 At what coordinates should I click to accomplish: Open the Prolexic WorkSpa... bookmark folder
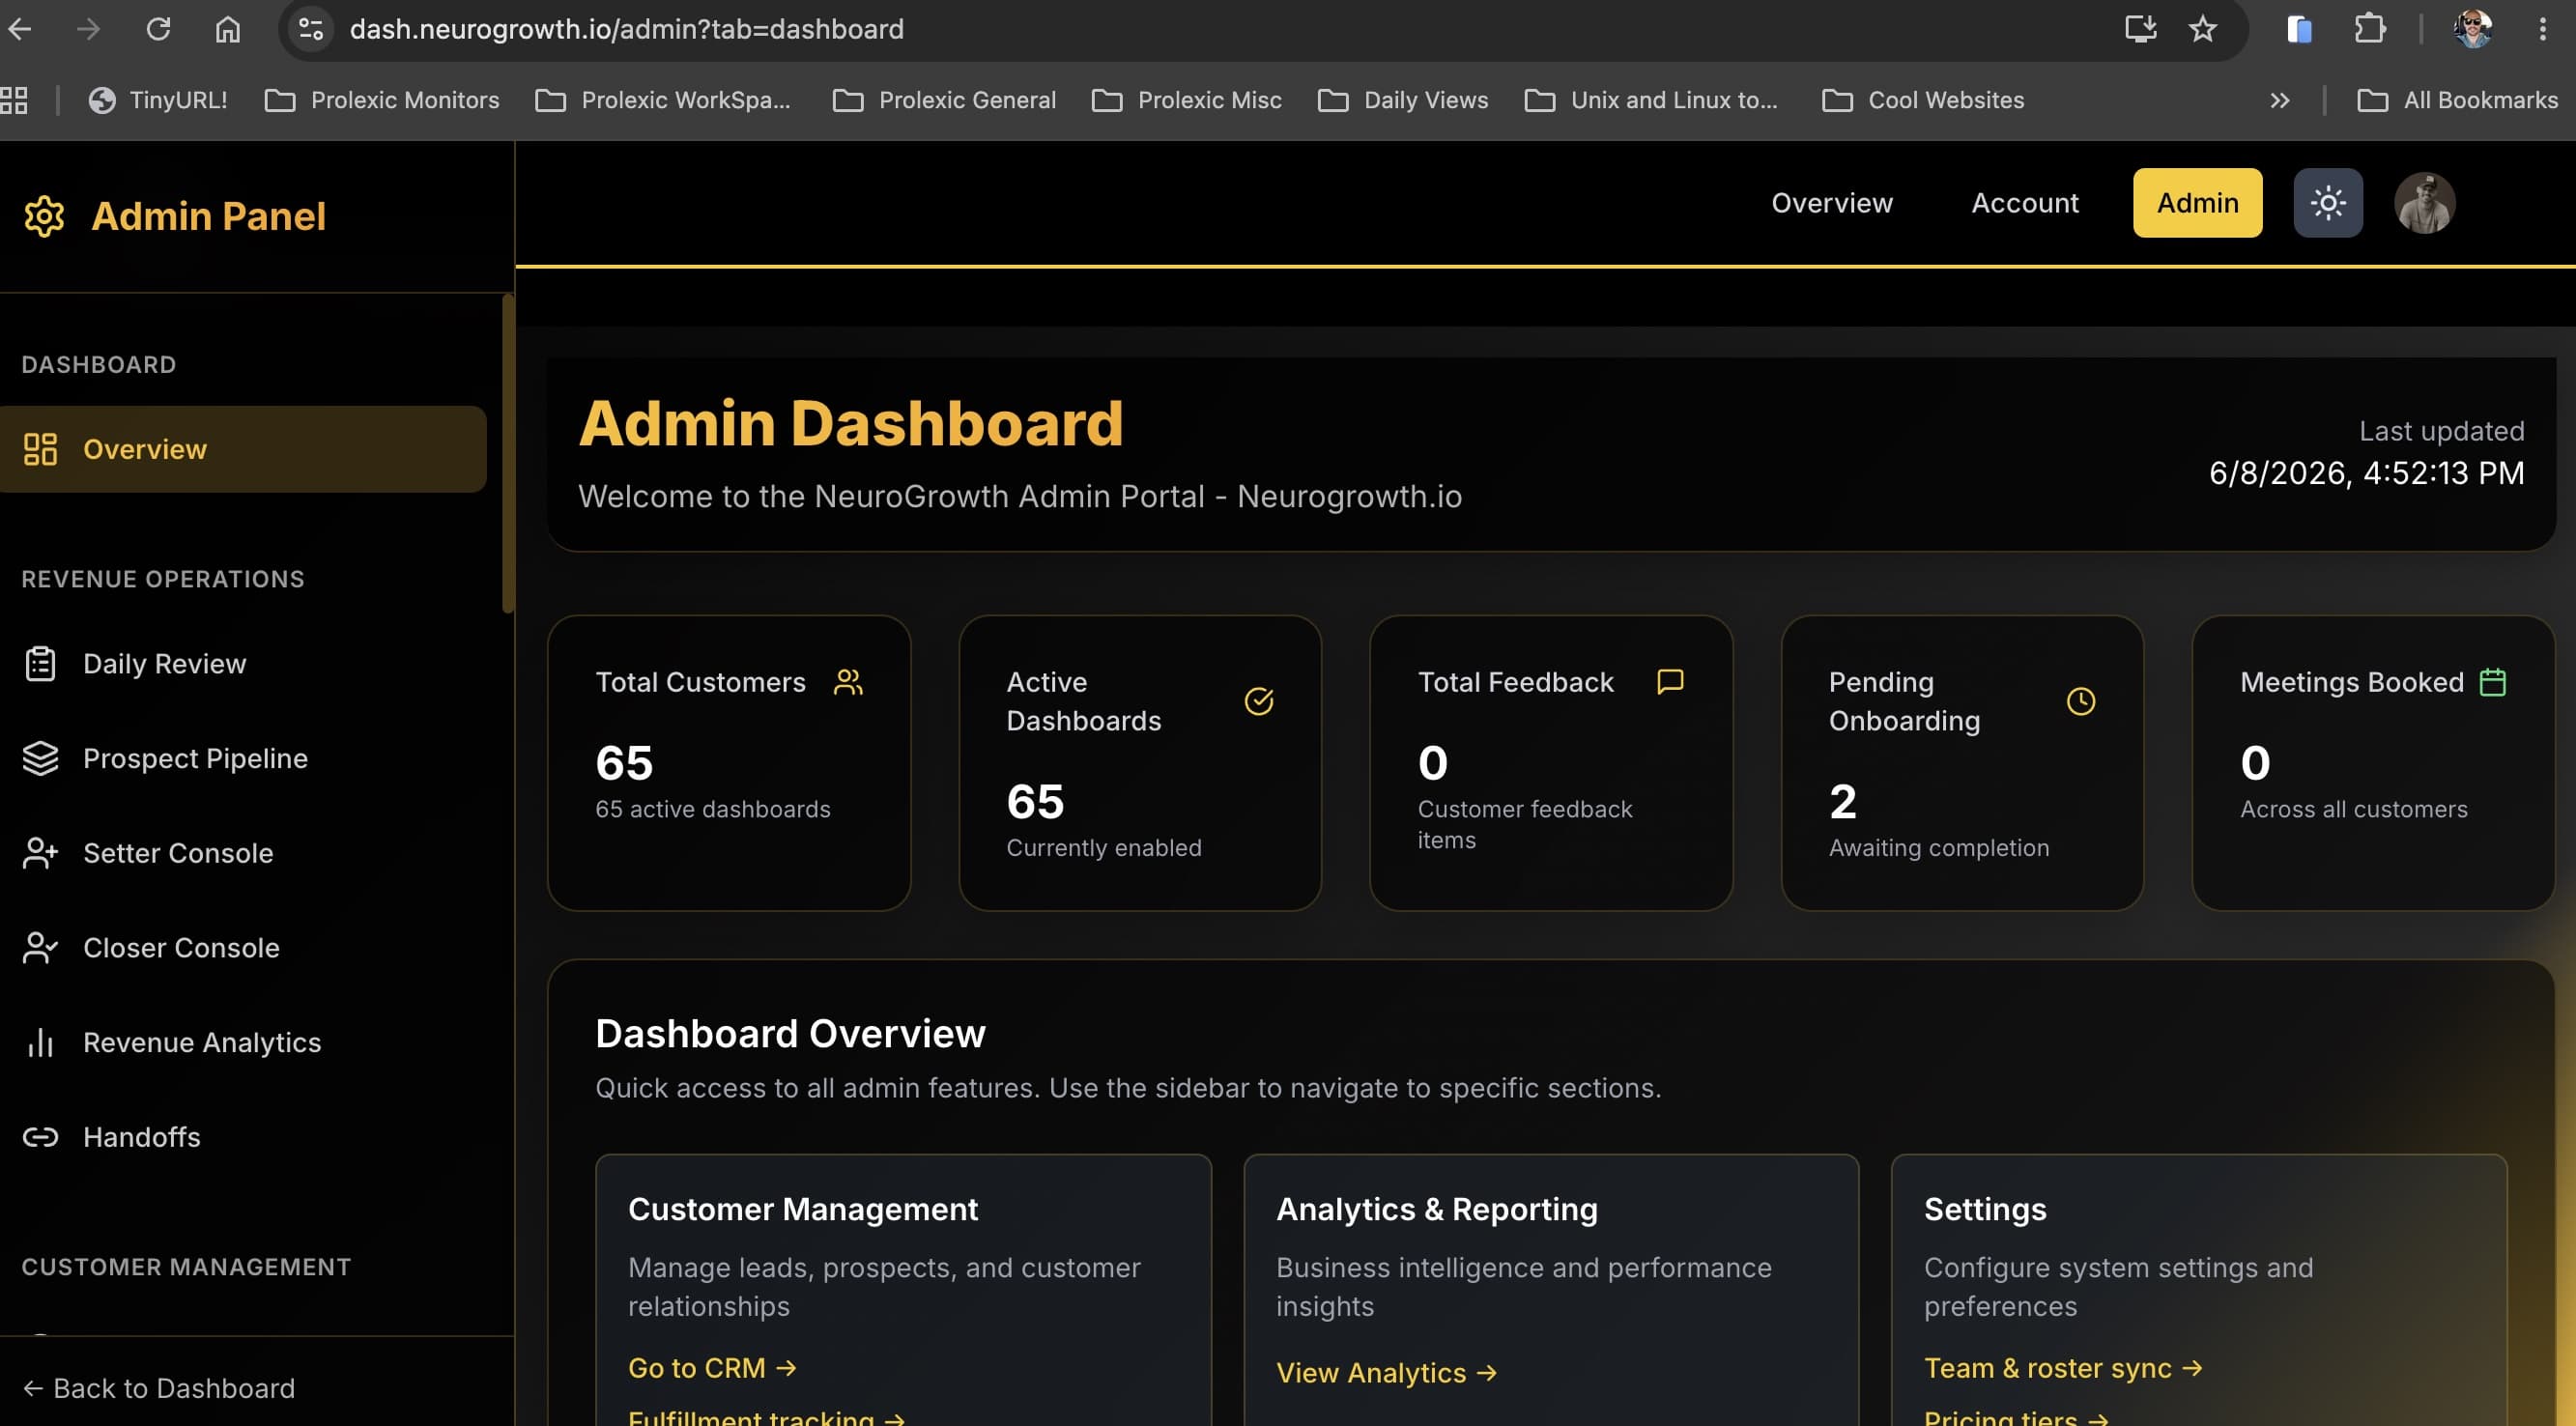tap(663, 100)
